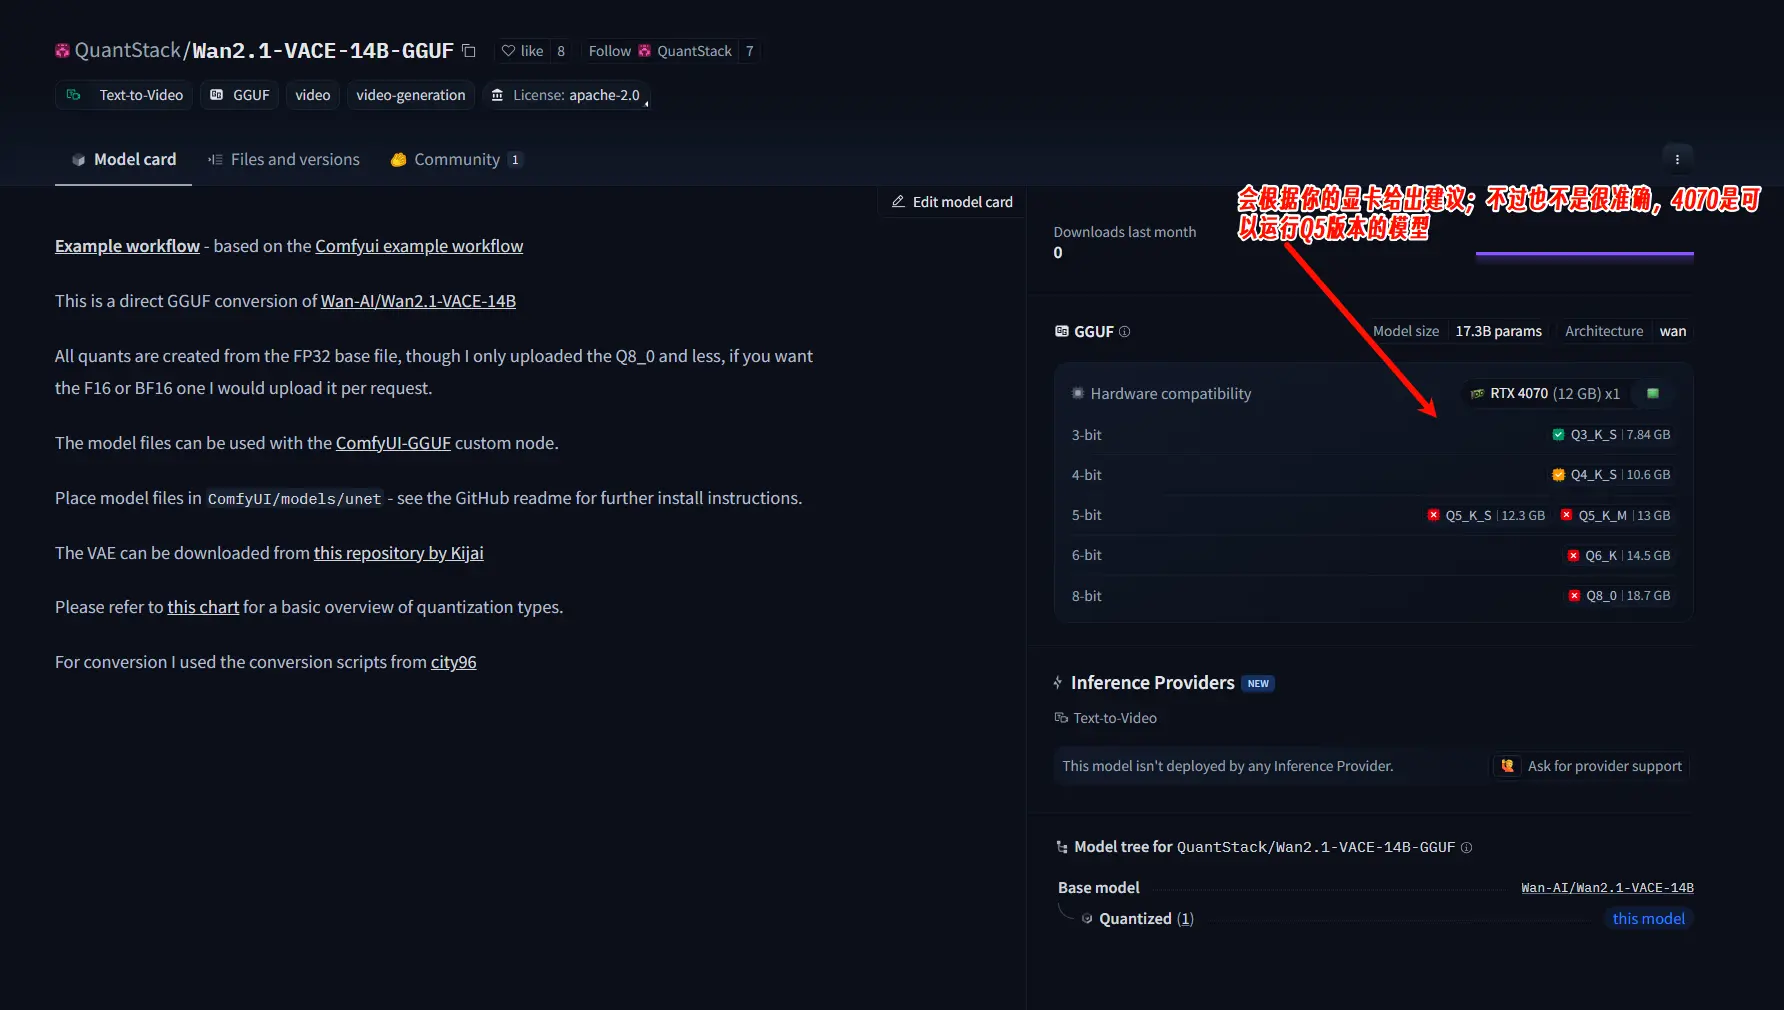Select the Q8_0 18.7 GB quant
Screen dimensions: 1784x1010
pos(1619,595)
